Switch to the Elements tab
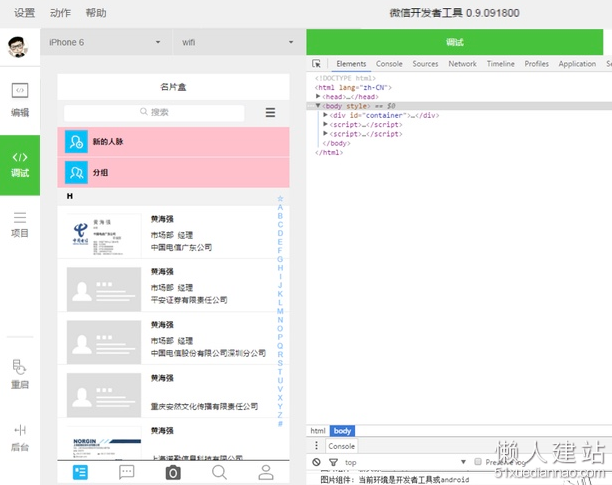Viewport: 612px width, 485px height. pos(351,64)
